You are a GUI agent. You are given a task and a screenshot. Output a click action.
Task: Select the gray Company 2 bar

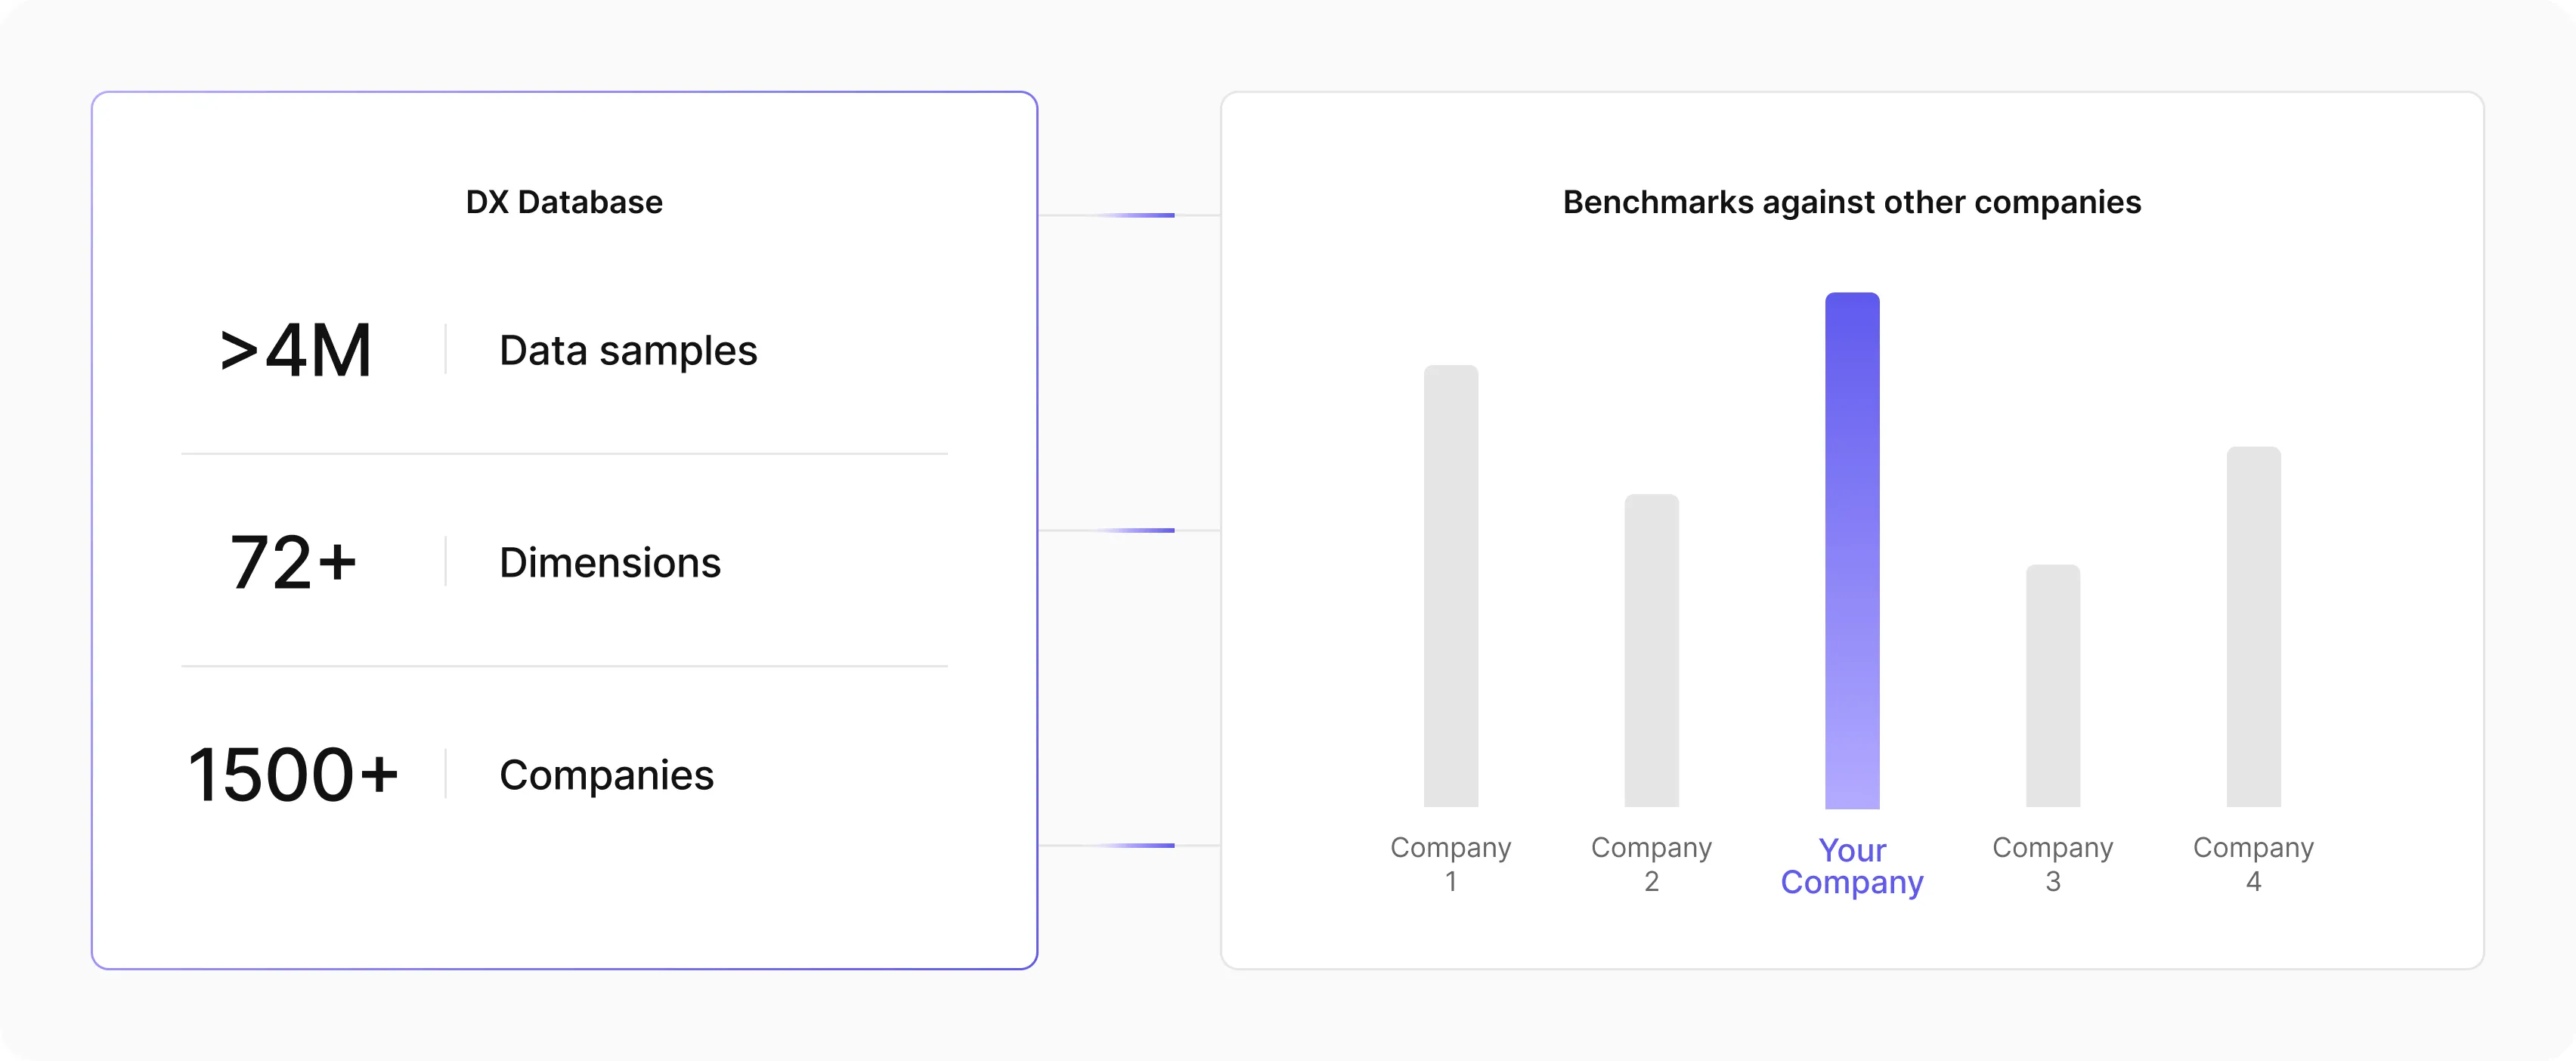click(1651, 650)
